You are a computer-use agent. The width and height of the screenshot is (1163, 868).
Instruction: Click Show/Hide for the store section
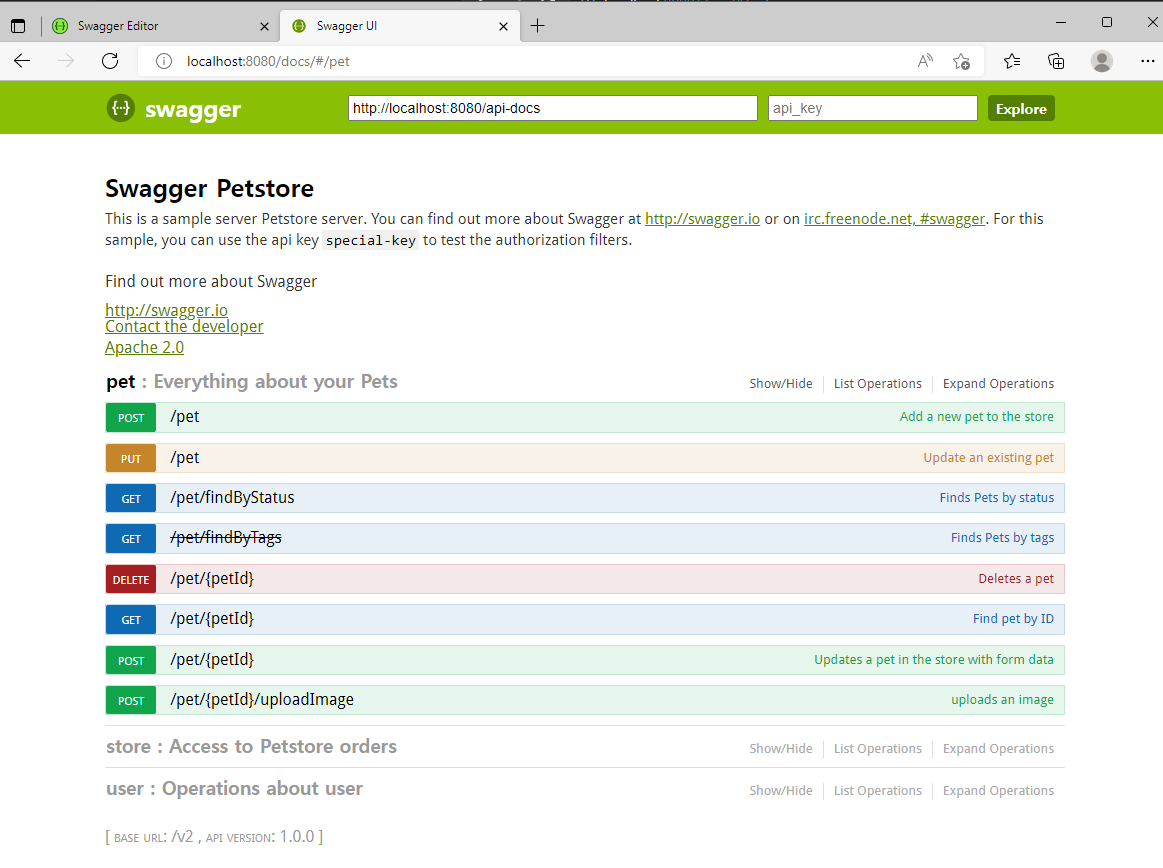[780, 749]
